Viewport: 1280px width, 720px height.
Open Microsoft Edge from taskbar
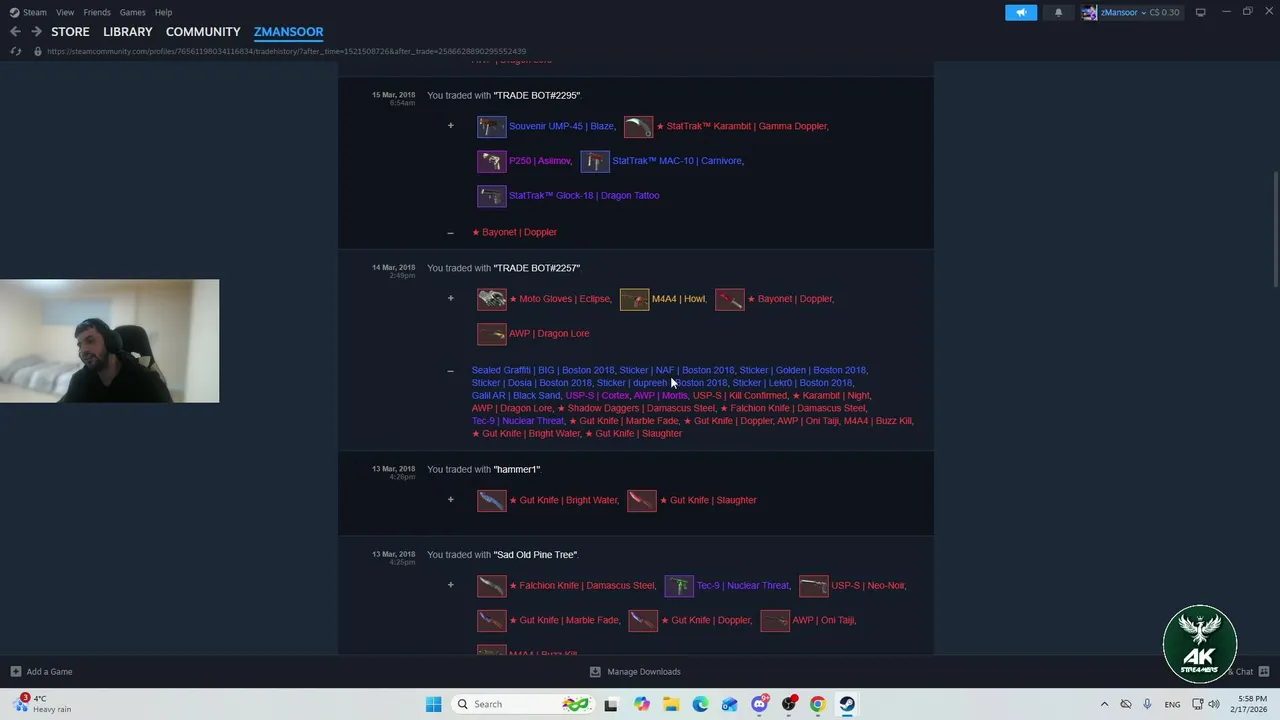coord(700,704)
